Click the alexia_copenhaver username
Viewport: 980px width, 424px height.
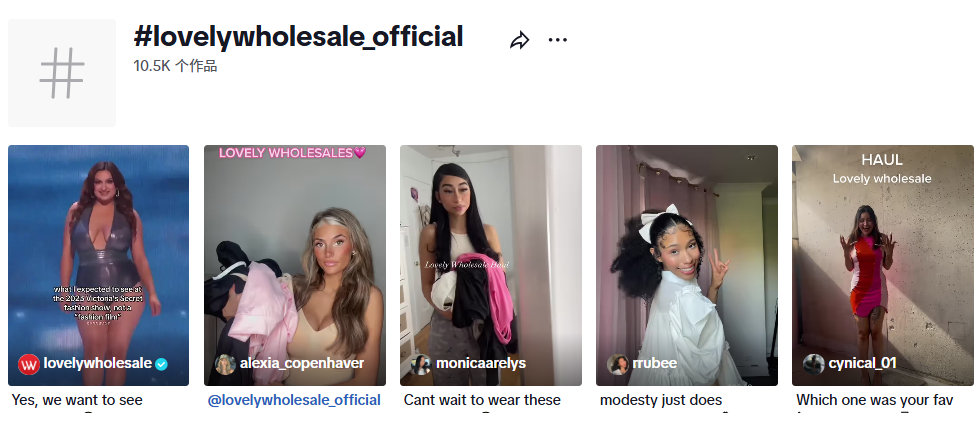tap(302, 363)
